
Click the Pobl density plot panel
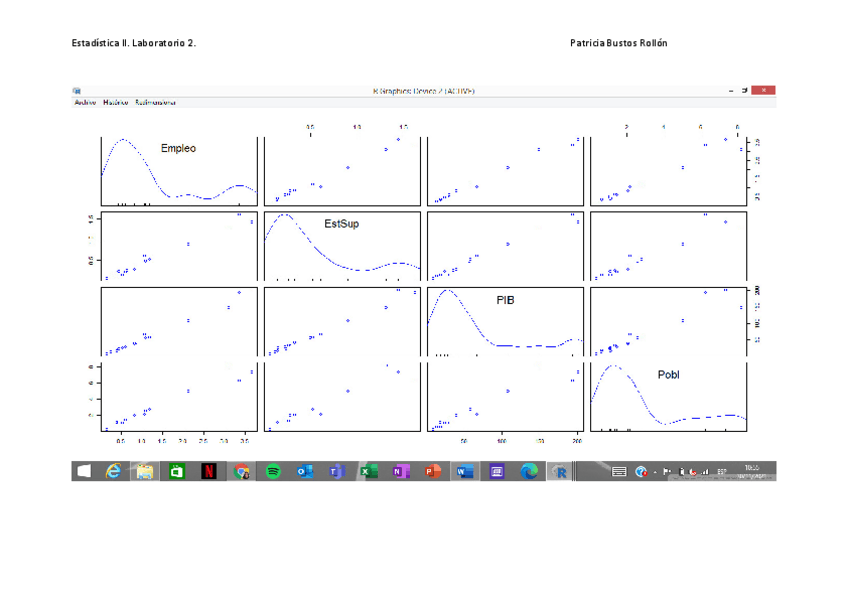(x=668, y=397)
